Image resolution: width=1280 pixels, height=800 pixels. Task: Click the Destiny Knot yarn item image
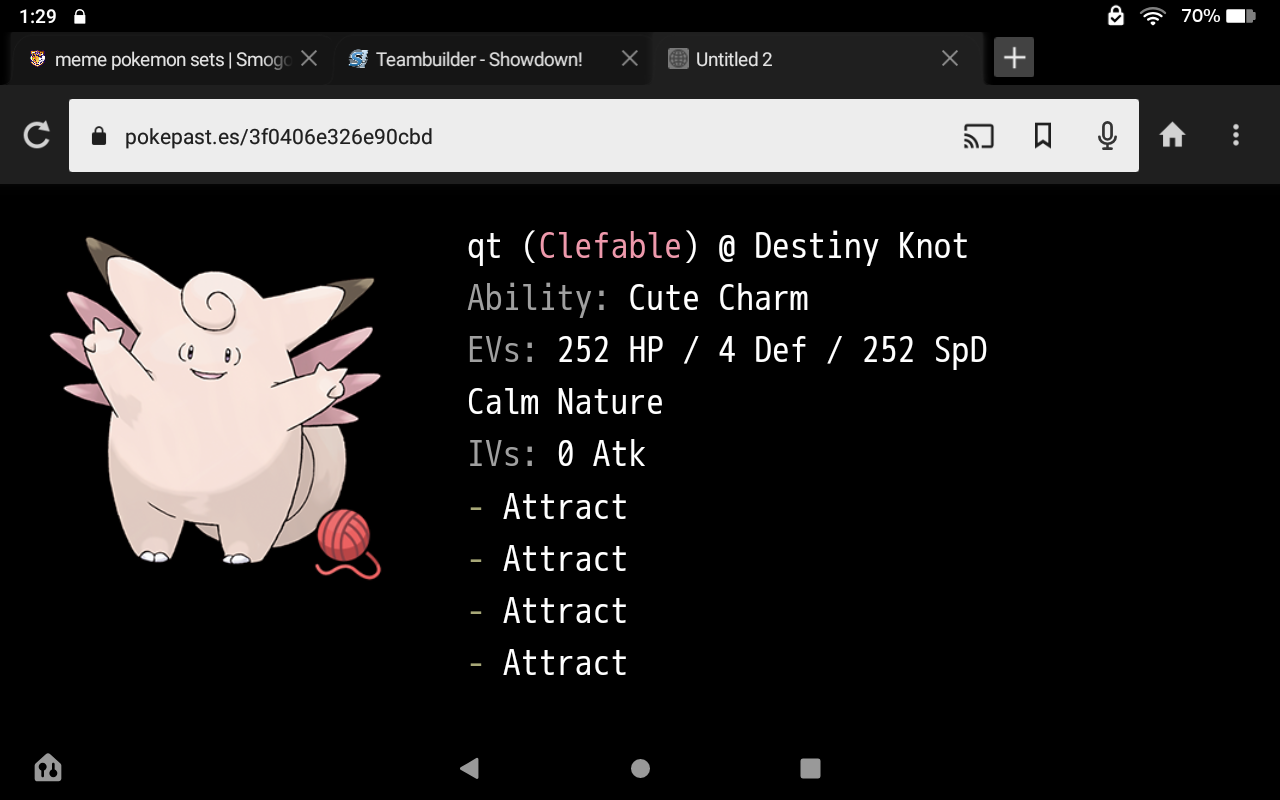click(348, 543)
